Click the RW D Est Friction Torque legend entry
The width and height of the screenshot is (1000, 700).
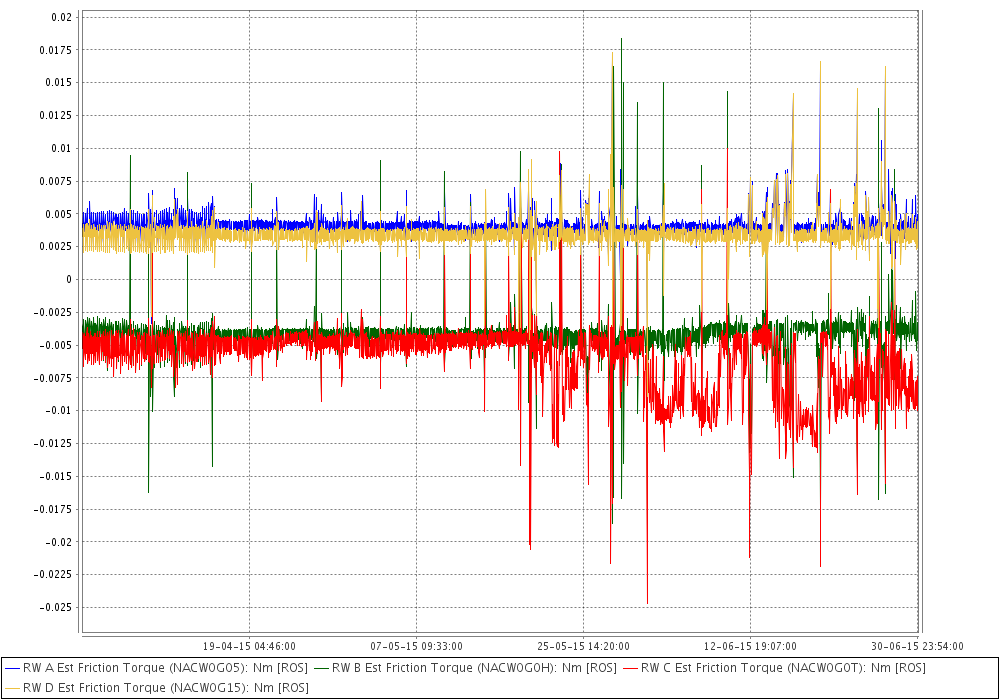point(157,688)
